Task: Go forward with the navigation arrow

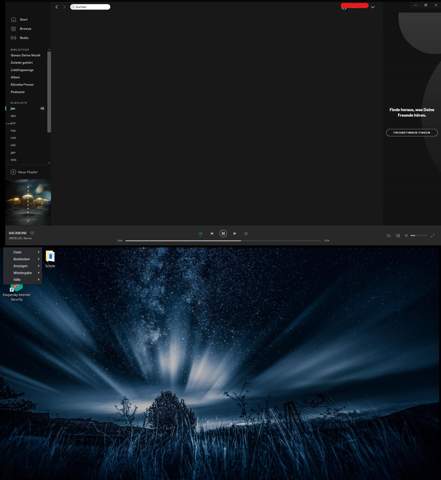Action: click(64, 7)
